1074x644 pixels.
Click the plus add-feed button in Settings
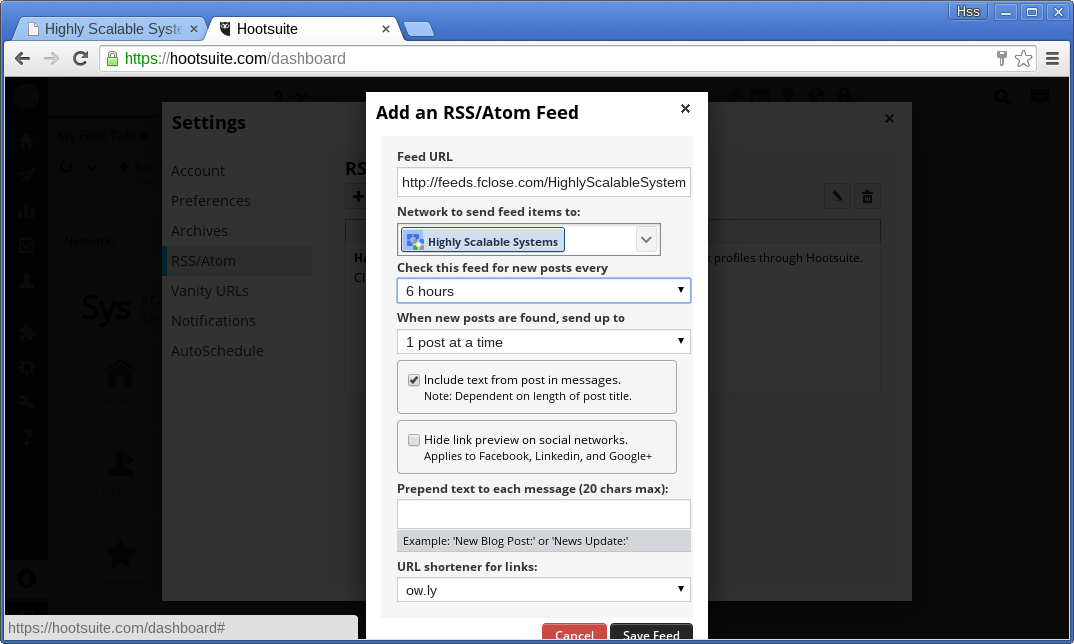tap(357, 197)
